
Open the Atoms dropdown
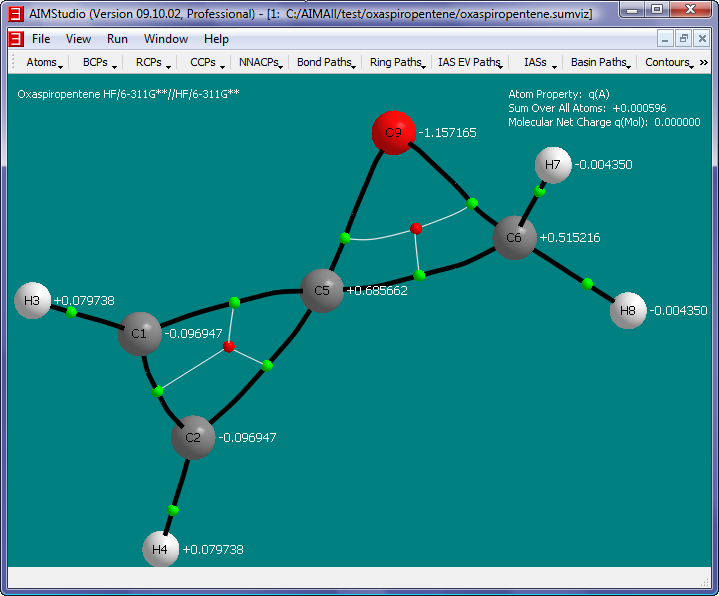pyautogui.click(x=44, y=62)
